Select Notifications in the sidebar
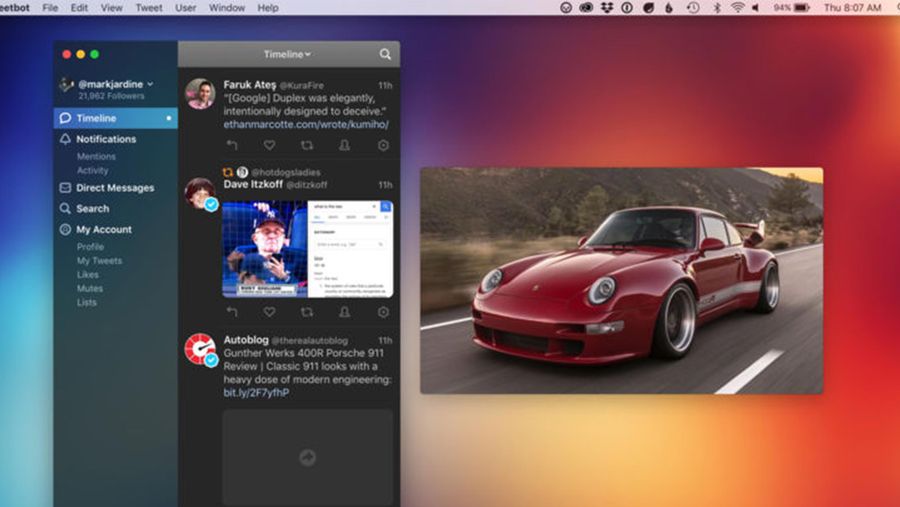The width and height of the screenshot is (900, 507). click(106, 139)
